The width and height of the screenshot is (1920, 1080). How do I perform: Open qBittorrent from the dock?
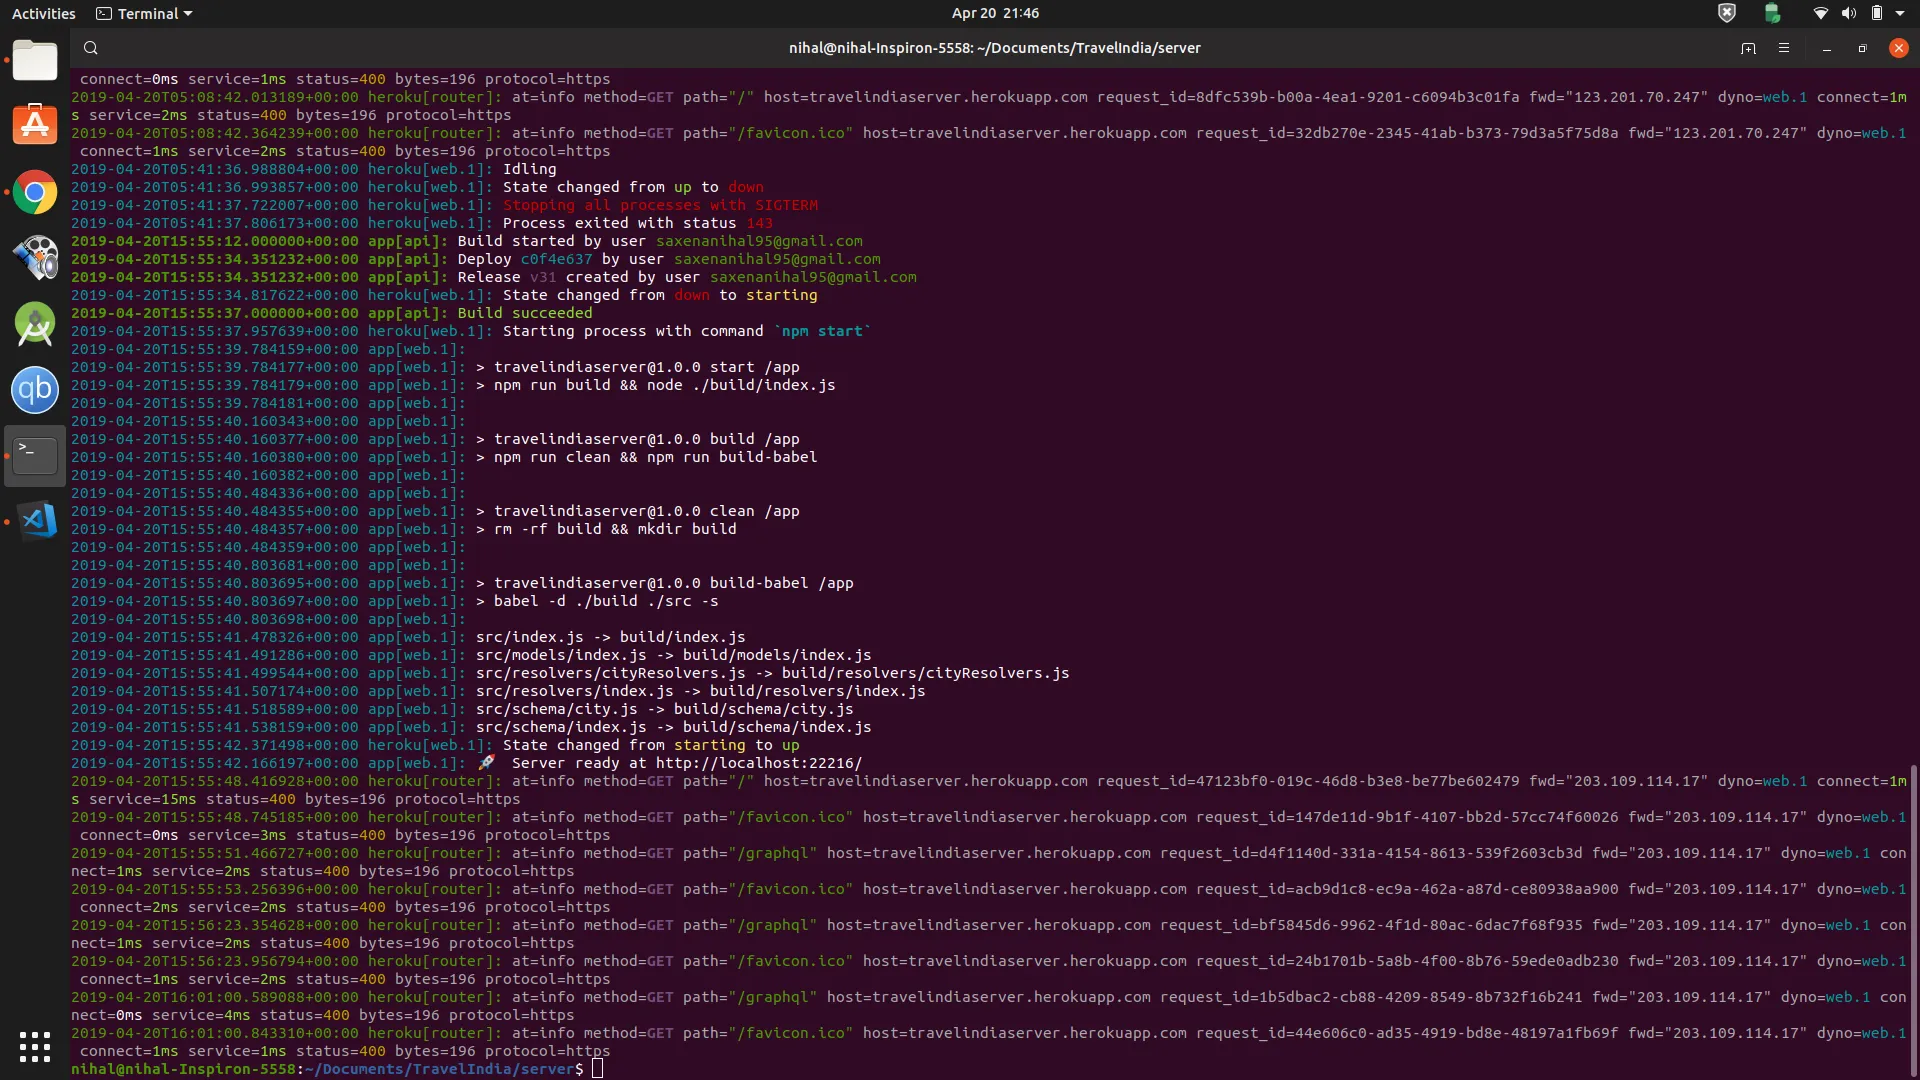tap(35, 390)
